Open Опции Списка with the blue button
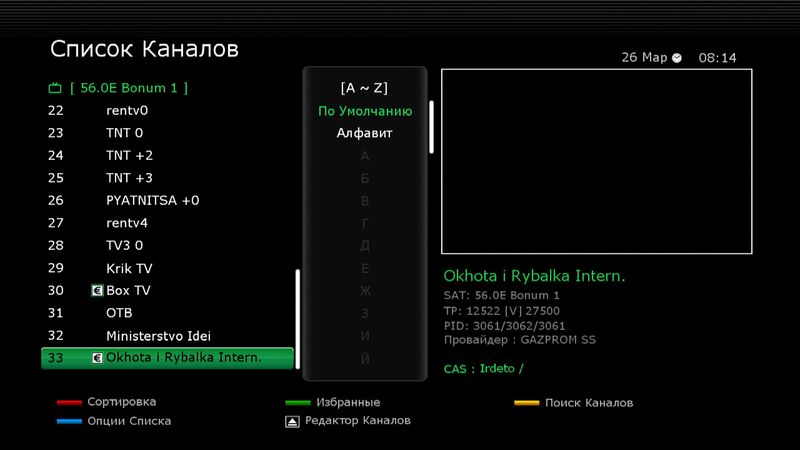This screenshot has height=450, width=800. click(x=69, y=422)
